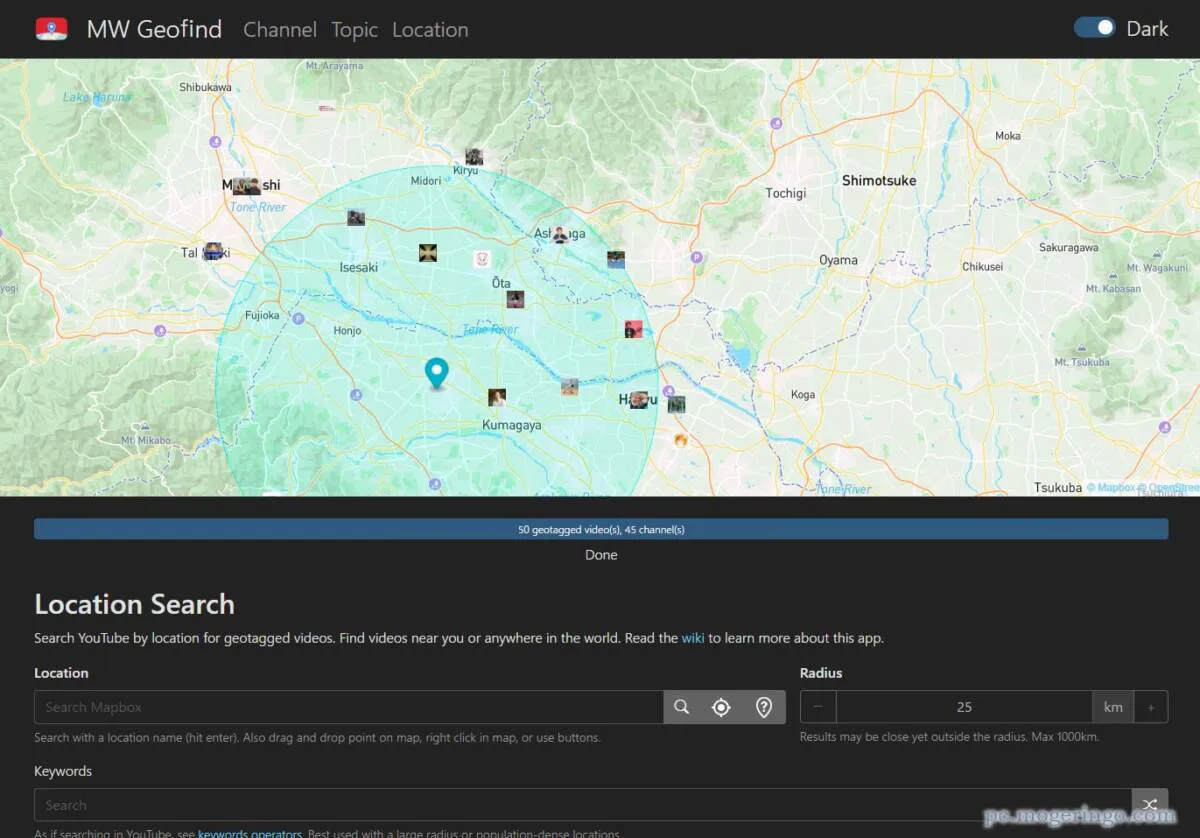This screenshot has height=838, width=1200.
Task: Open the wiki link
Action: pos(693,637)
